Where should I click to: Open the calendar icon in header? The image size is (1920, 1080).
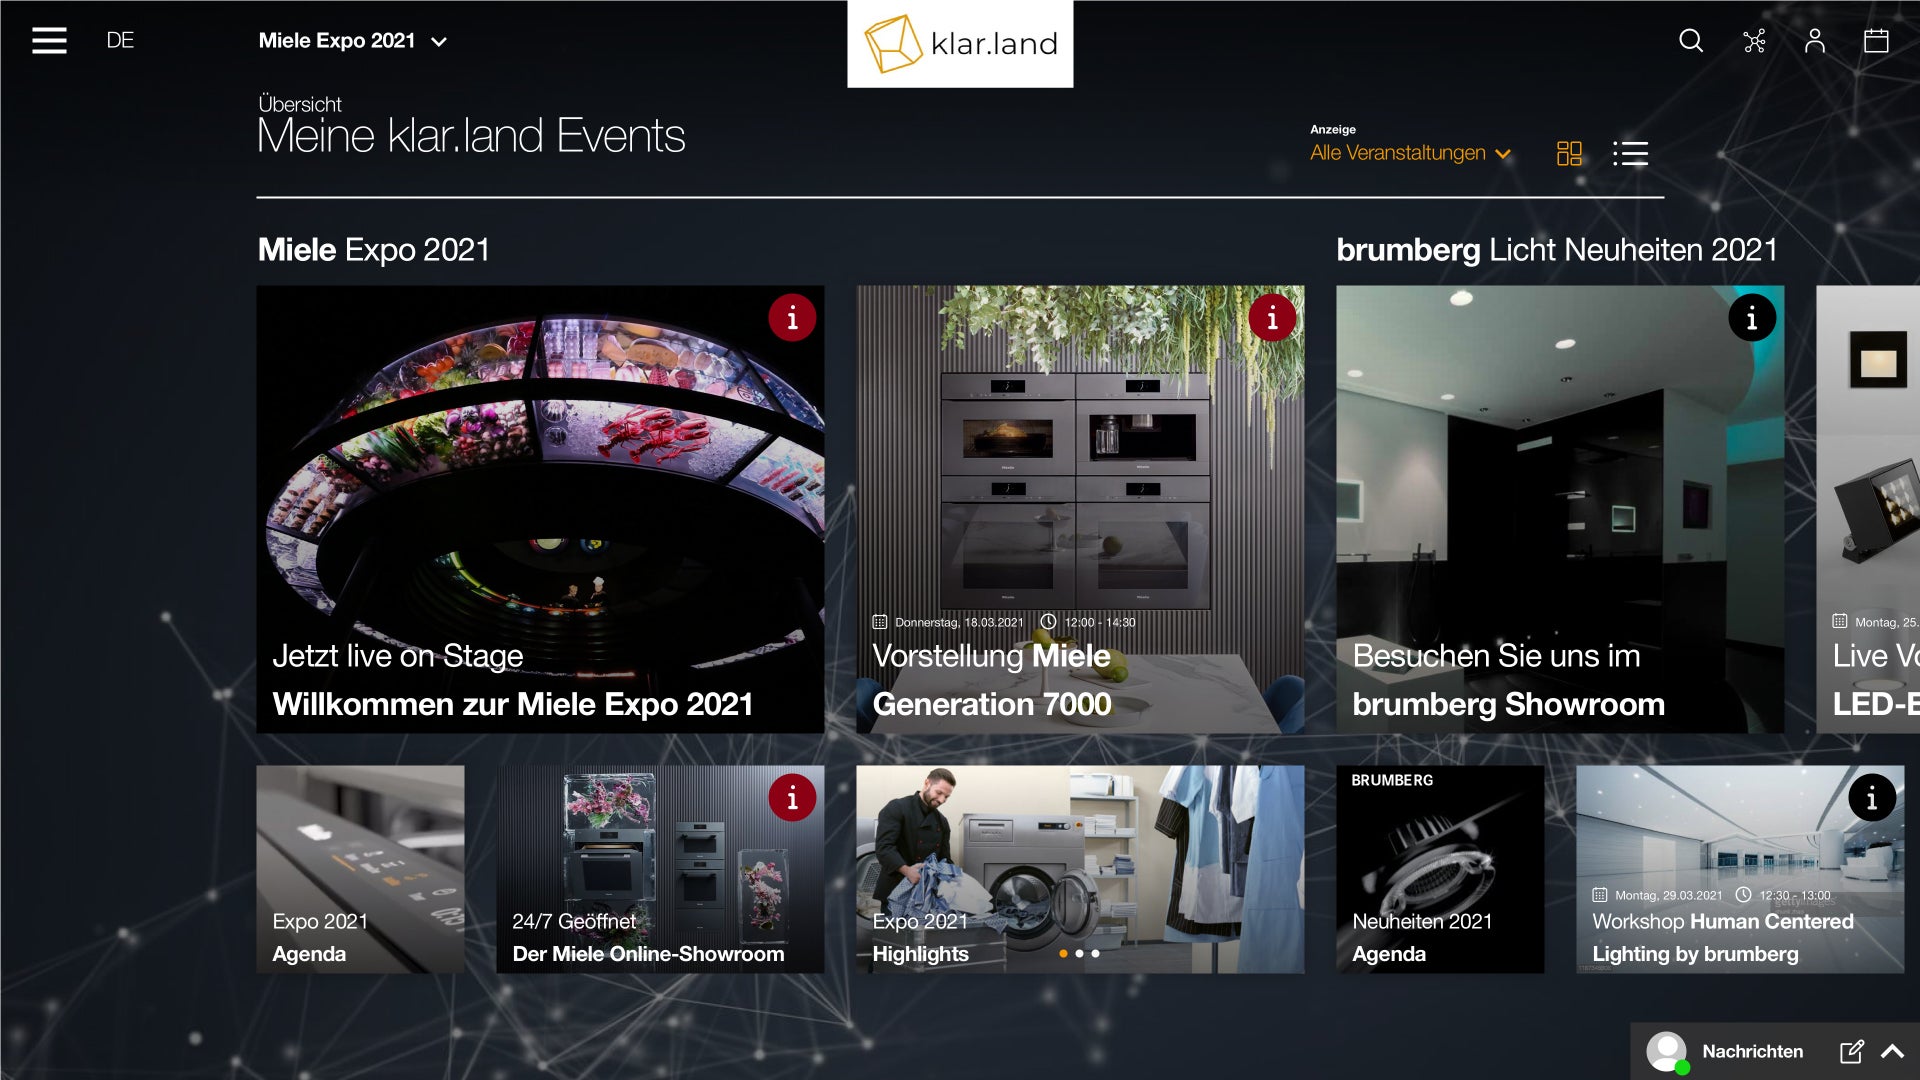(x=1876, y=40)
